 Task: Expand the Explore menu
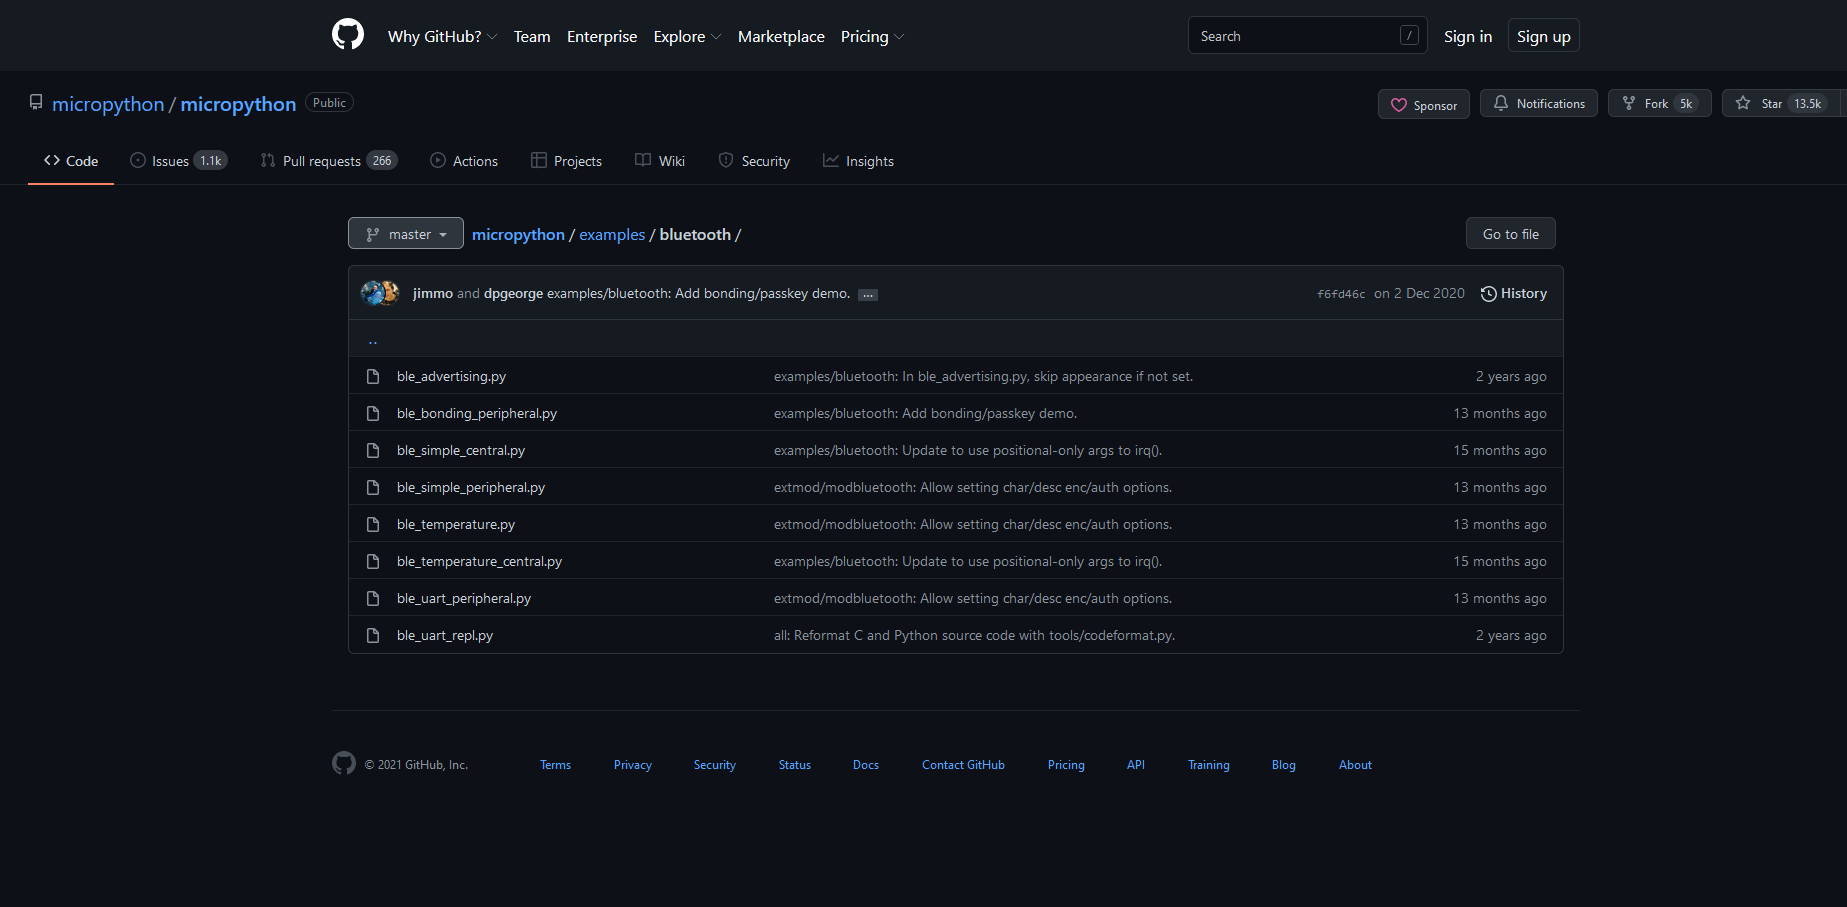point(687,37)
